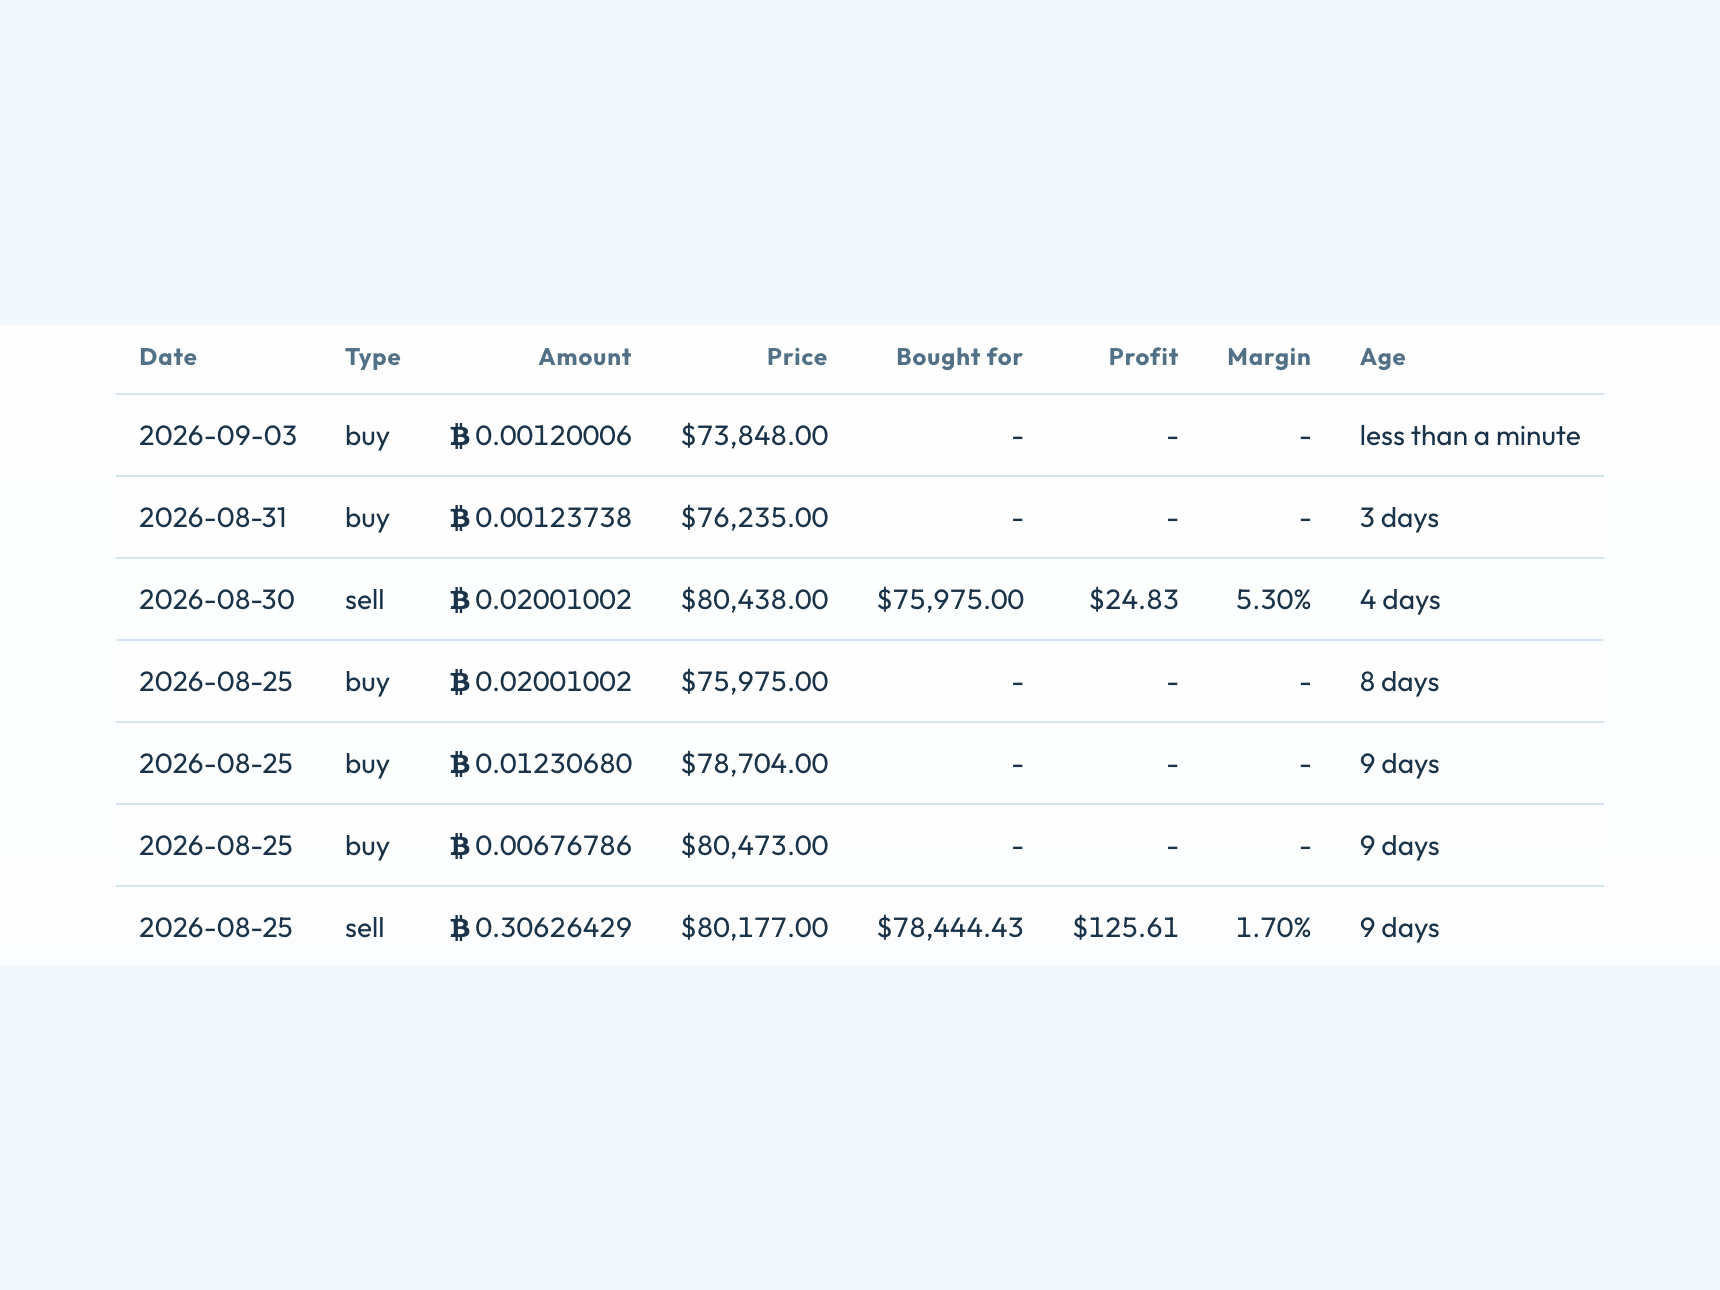Image resolution: width=1720 pixels, height=1290 pixels.
Task: Click the price $80,438.00
Action: [x=754, y=600]
